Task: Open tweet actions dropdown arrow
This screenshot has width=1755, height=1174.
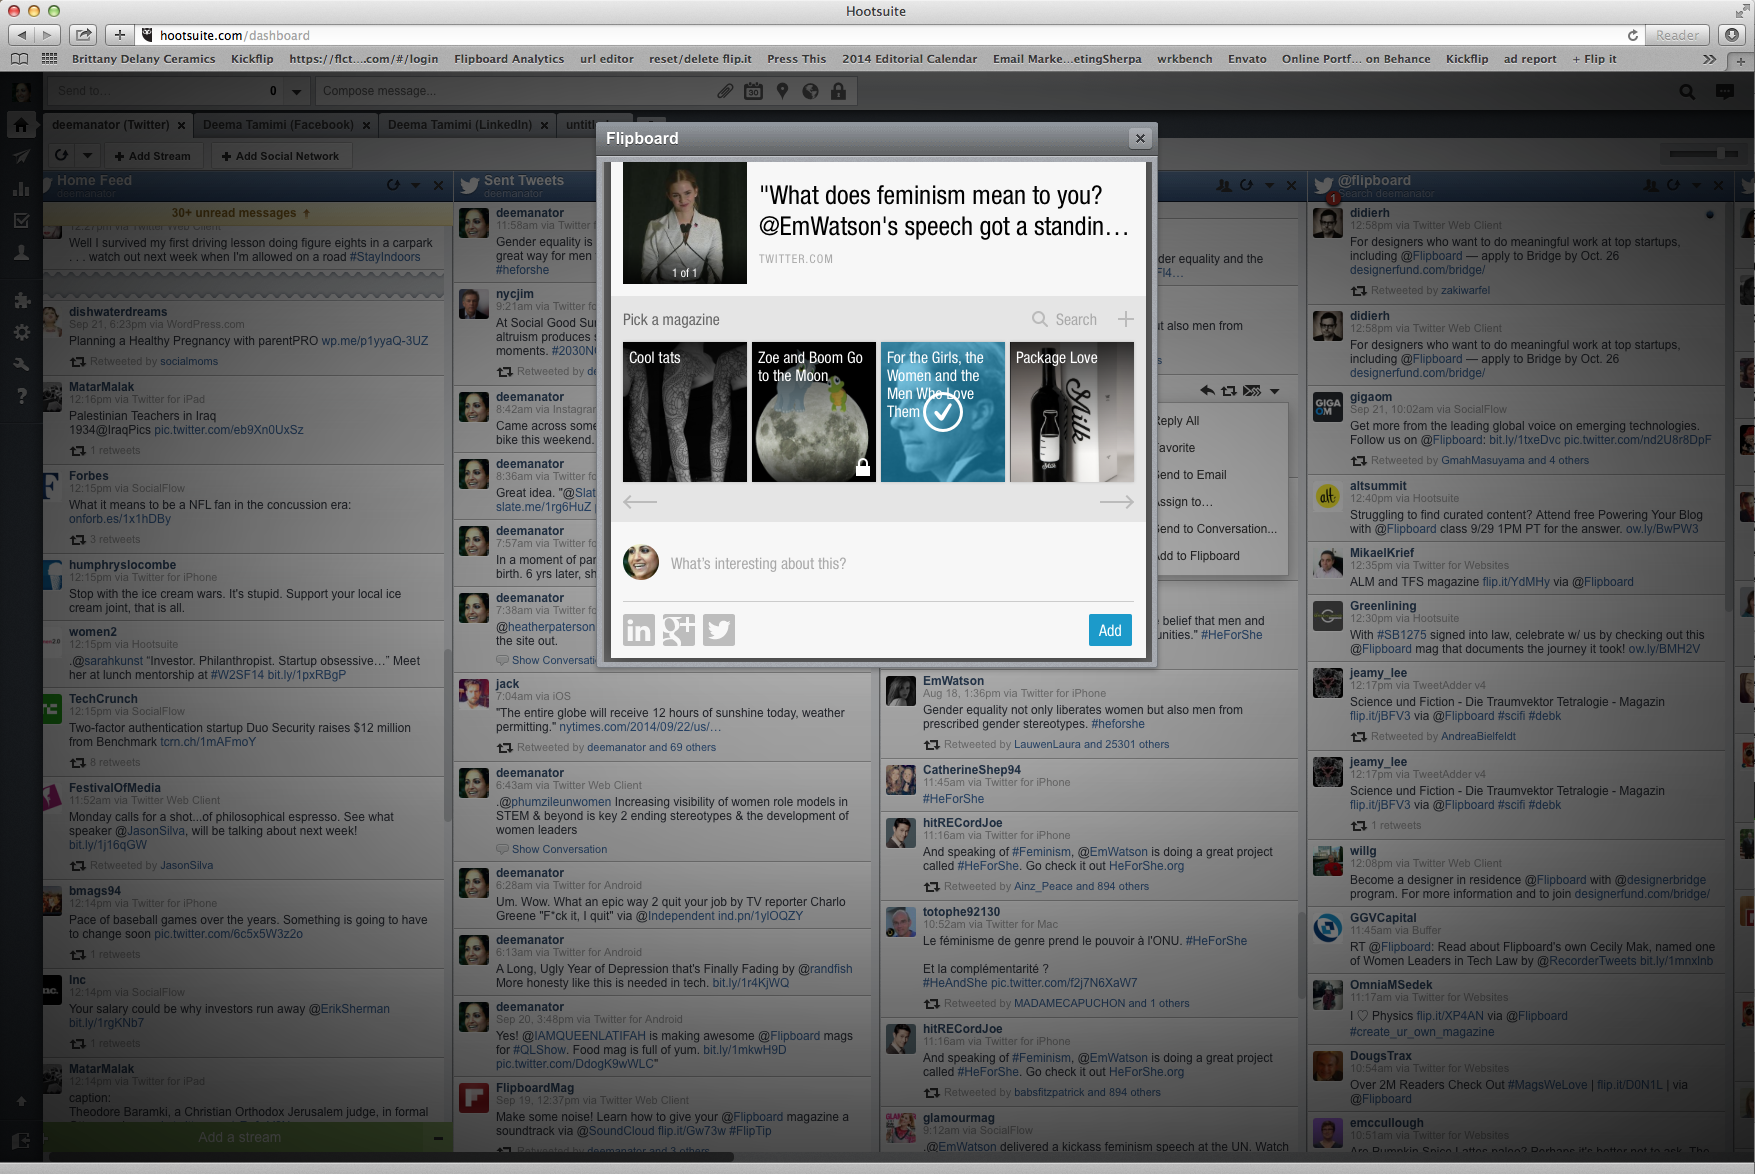Action: pyautogui.click(x=1274, y=391)
